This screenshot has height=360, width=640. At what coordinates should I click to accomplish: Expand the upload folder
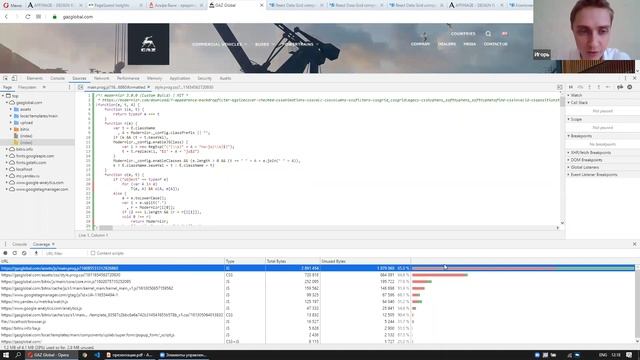pyautogui.click(x=11, y=122)
